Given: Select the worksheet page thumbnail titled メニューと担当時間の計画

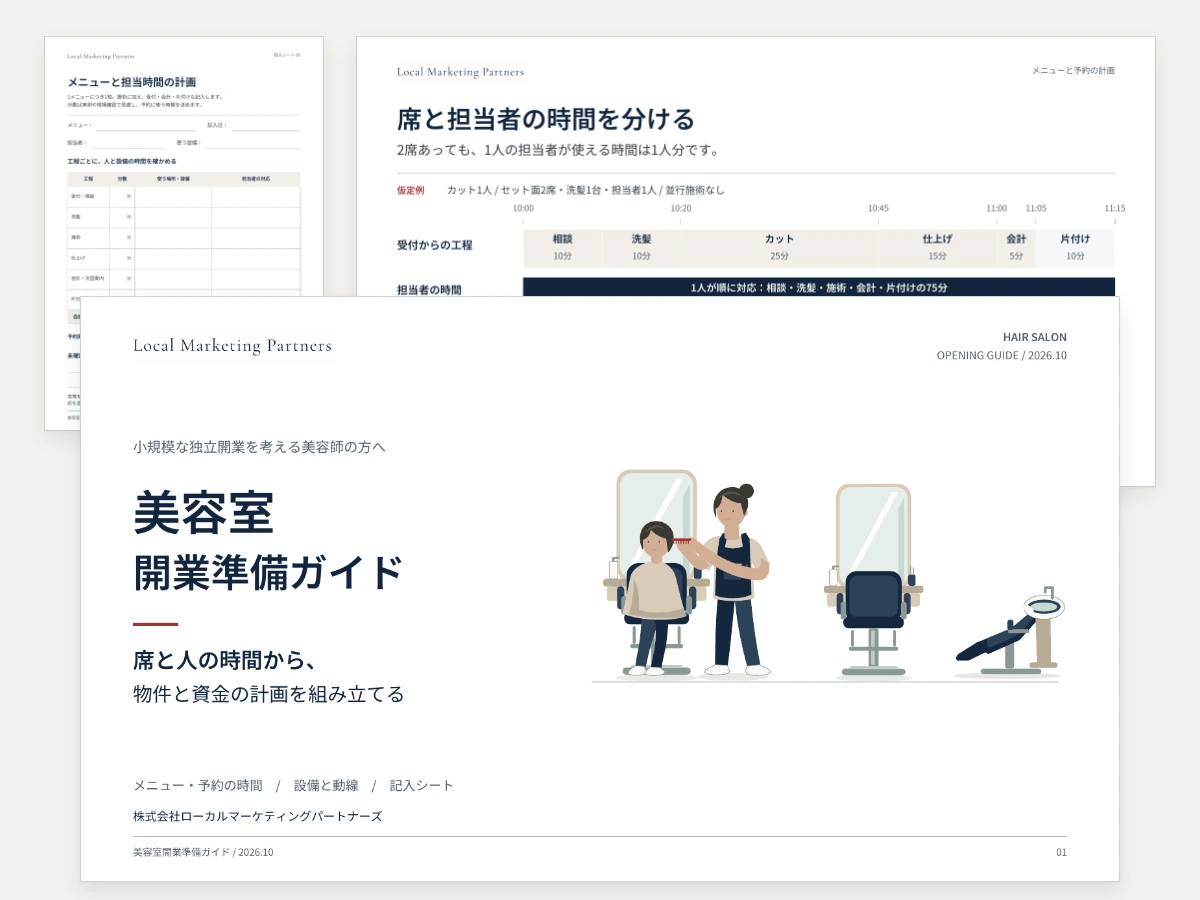Looking at the screenshot, I should click(x=184, y=165).
